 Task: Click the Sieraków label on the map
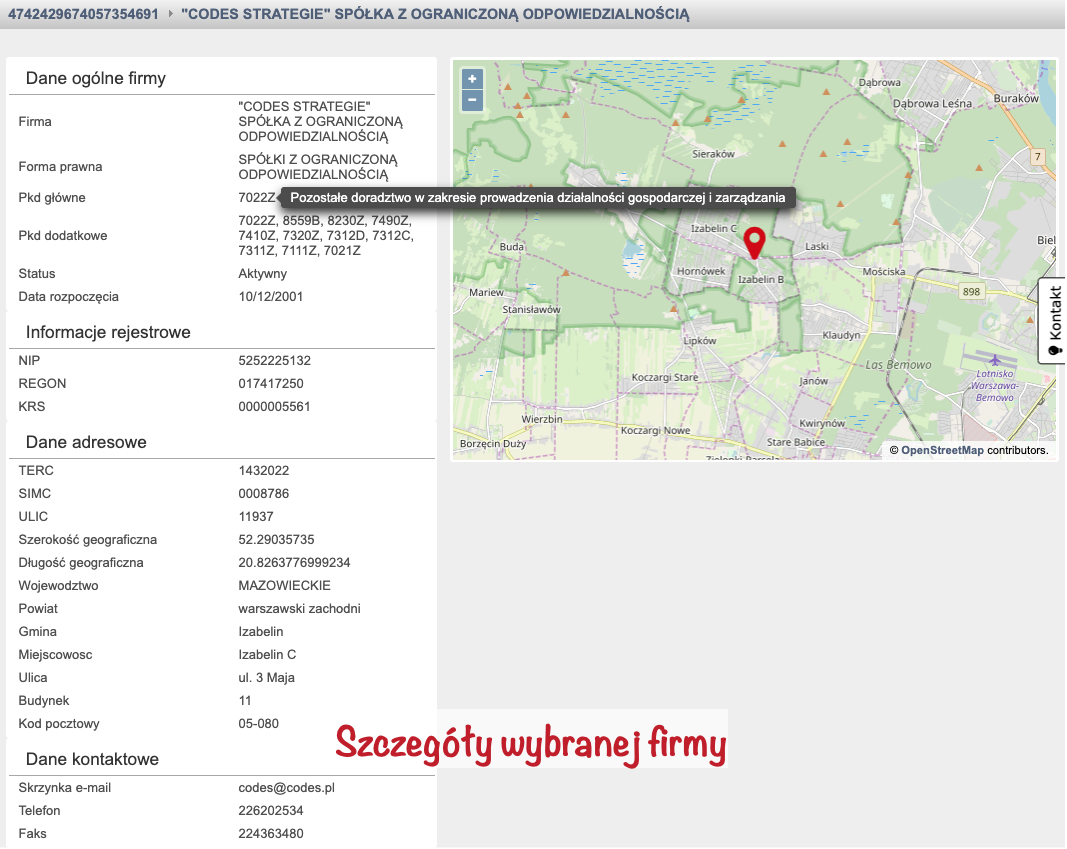[714, 155]
